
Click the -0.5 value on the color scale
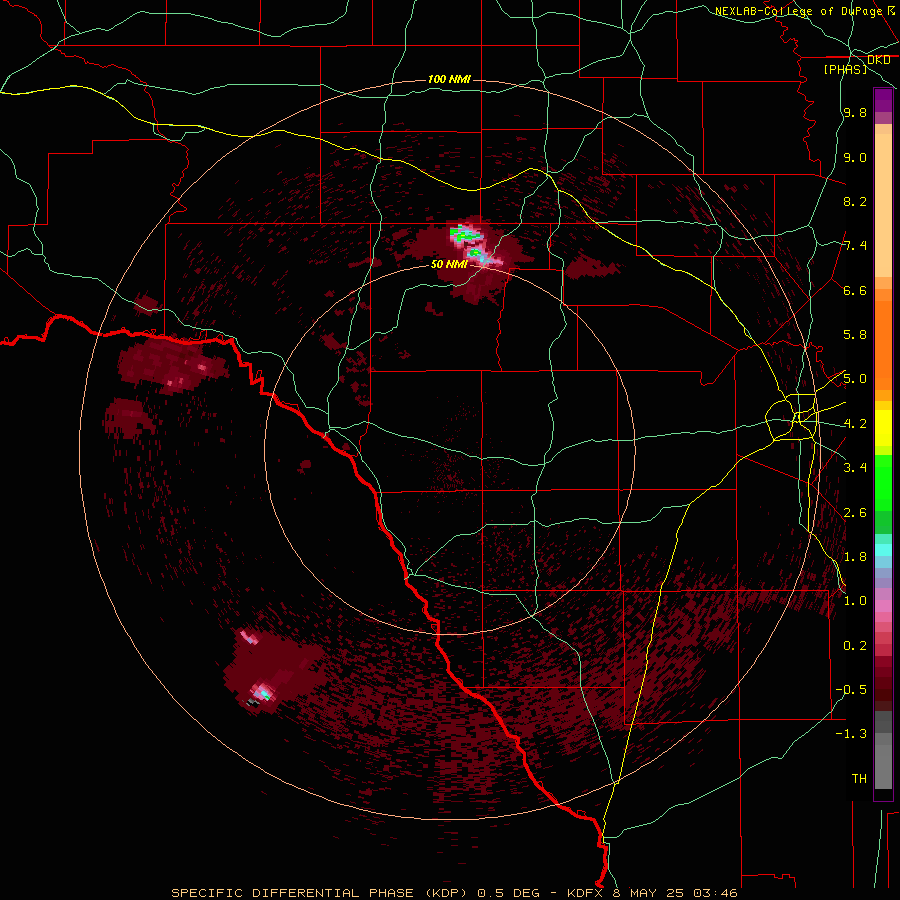tap(851, 690)
